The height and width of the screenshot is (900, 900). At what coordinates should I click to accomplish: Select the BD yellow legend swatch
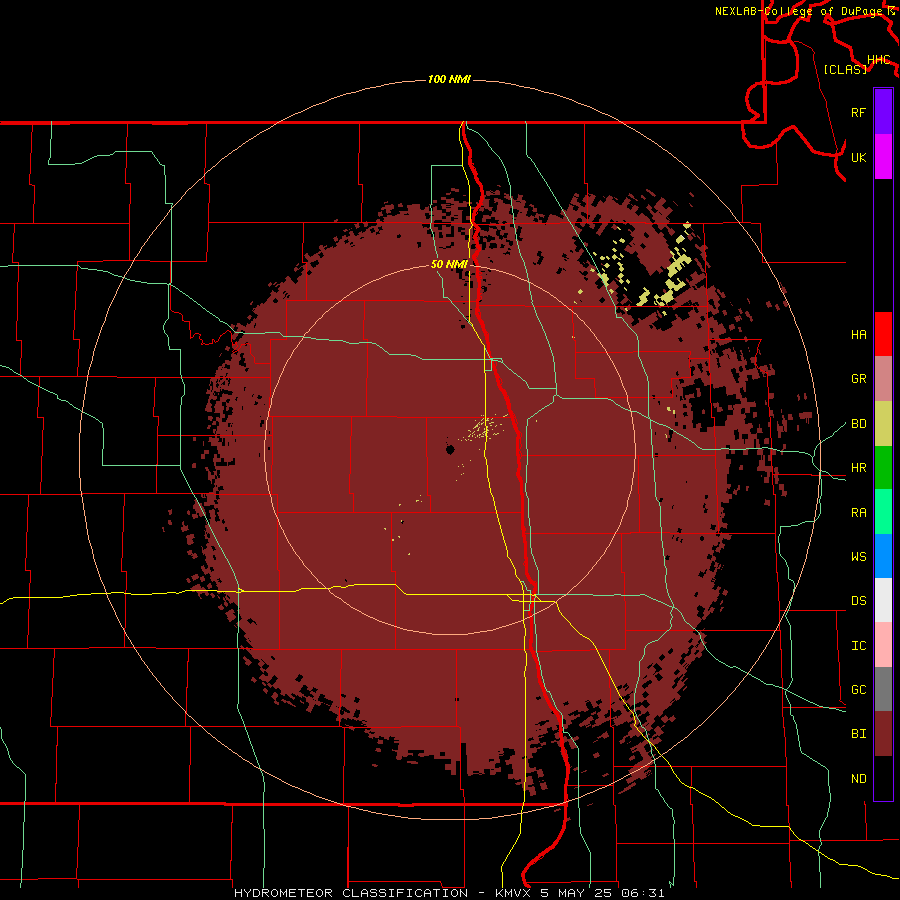pyautogui.click(x=883, y=424)
